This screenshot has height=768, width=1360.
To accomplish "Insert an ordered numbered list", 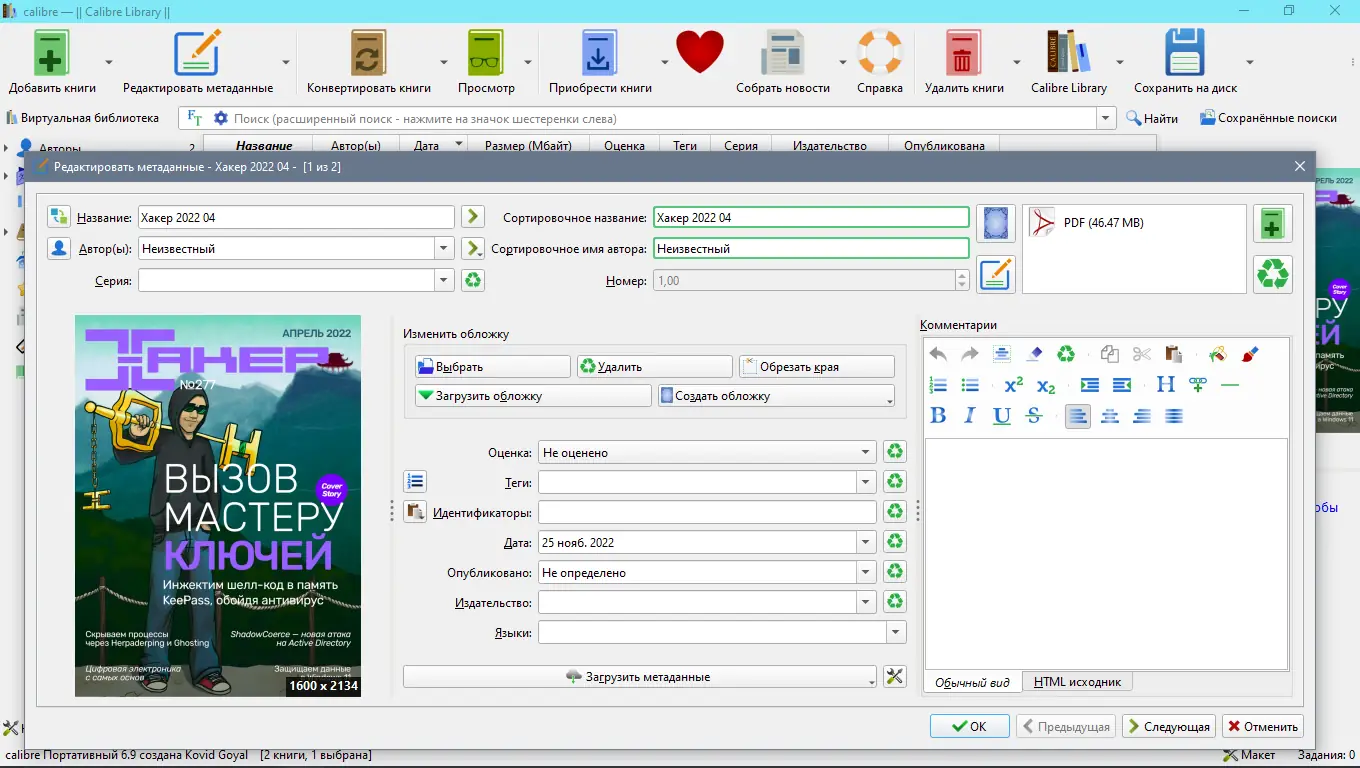I will (x=938, y=385).
